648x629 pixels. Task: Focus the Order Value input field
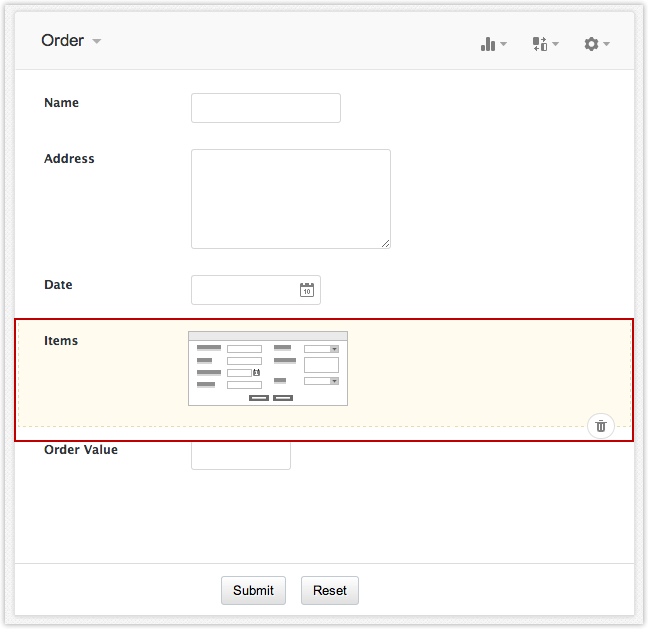pyautogui.click(x=240, y=456)
